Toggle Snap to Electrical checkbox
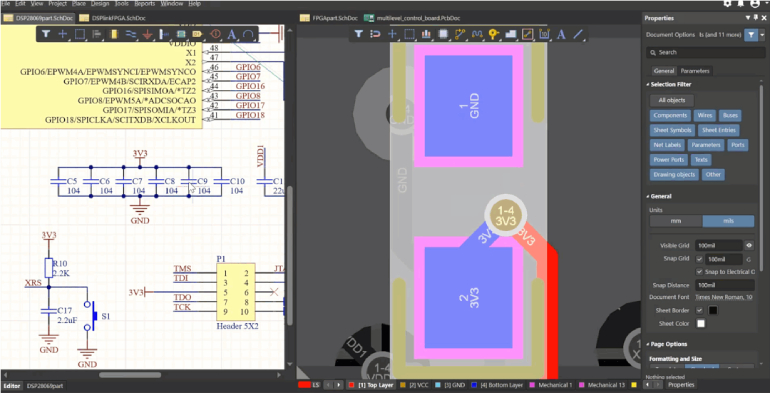The width and height of the screenshot is (770, 393). pos(699,272)
